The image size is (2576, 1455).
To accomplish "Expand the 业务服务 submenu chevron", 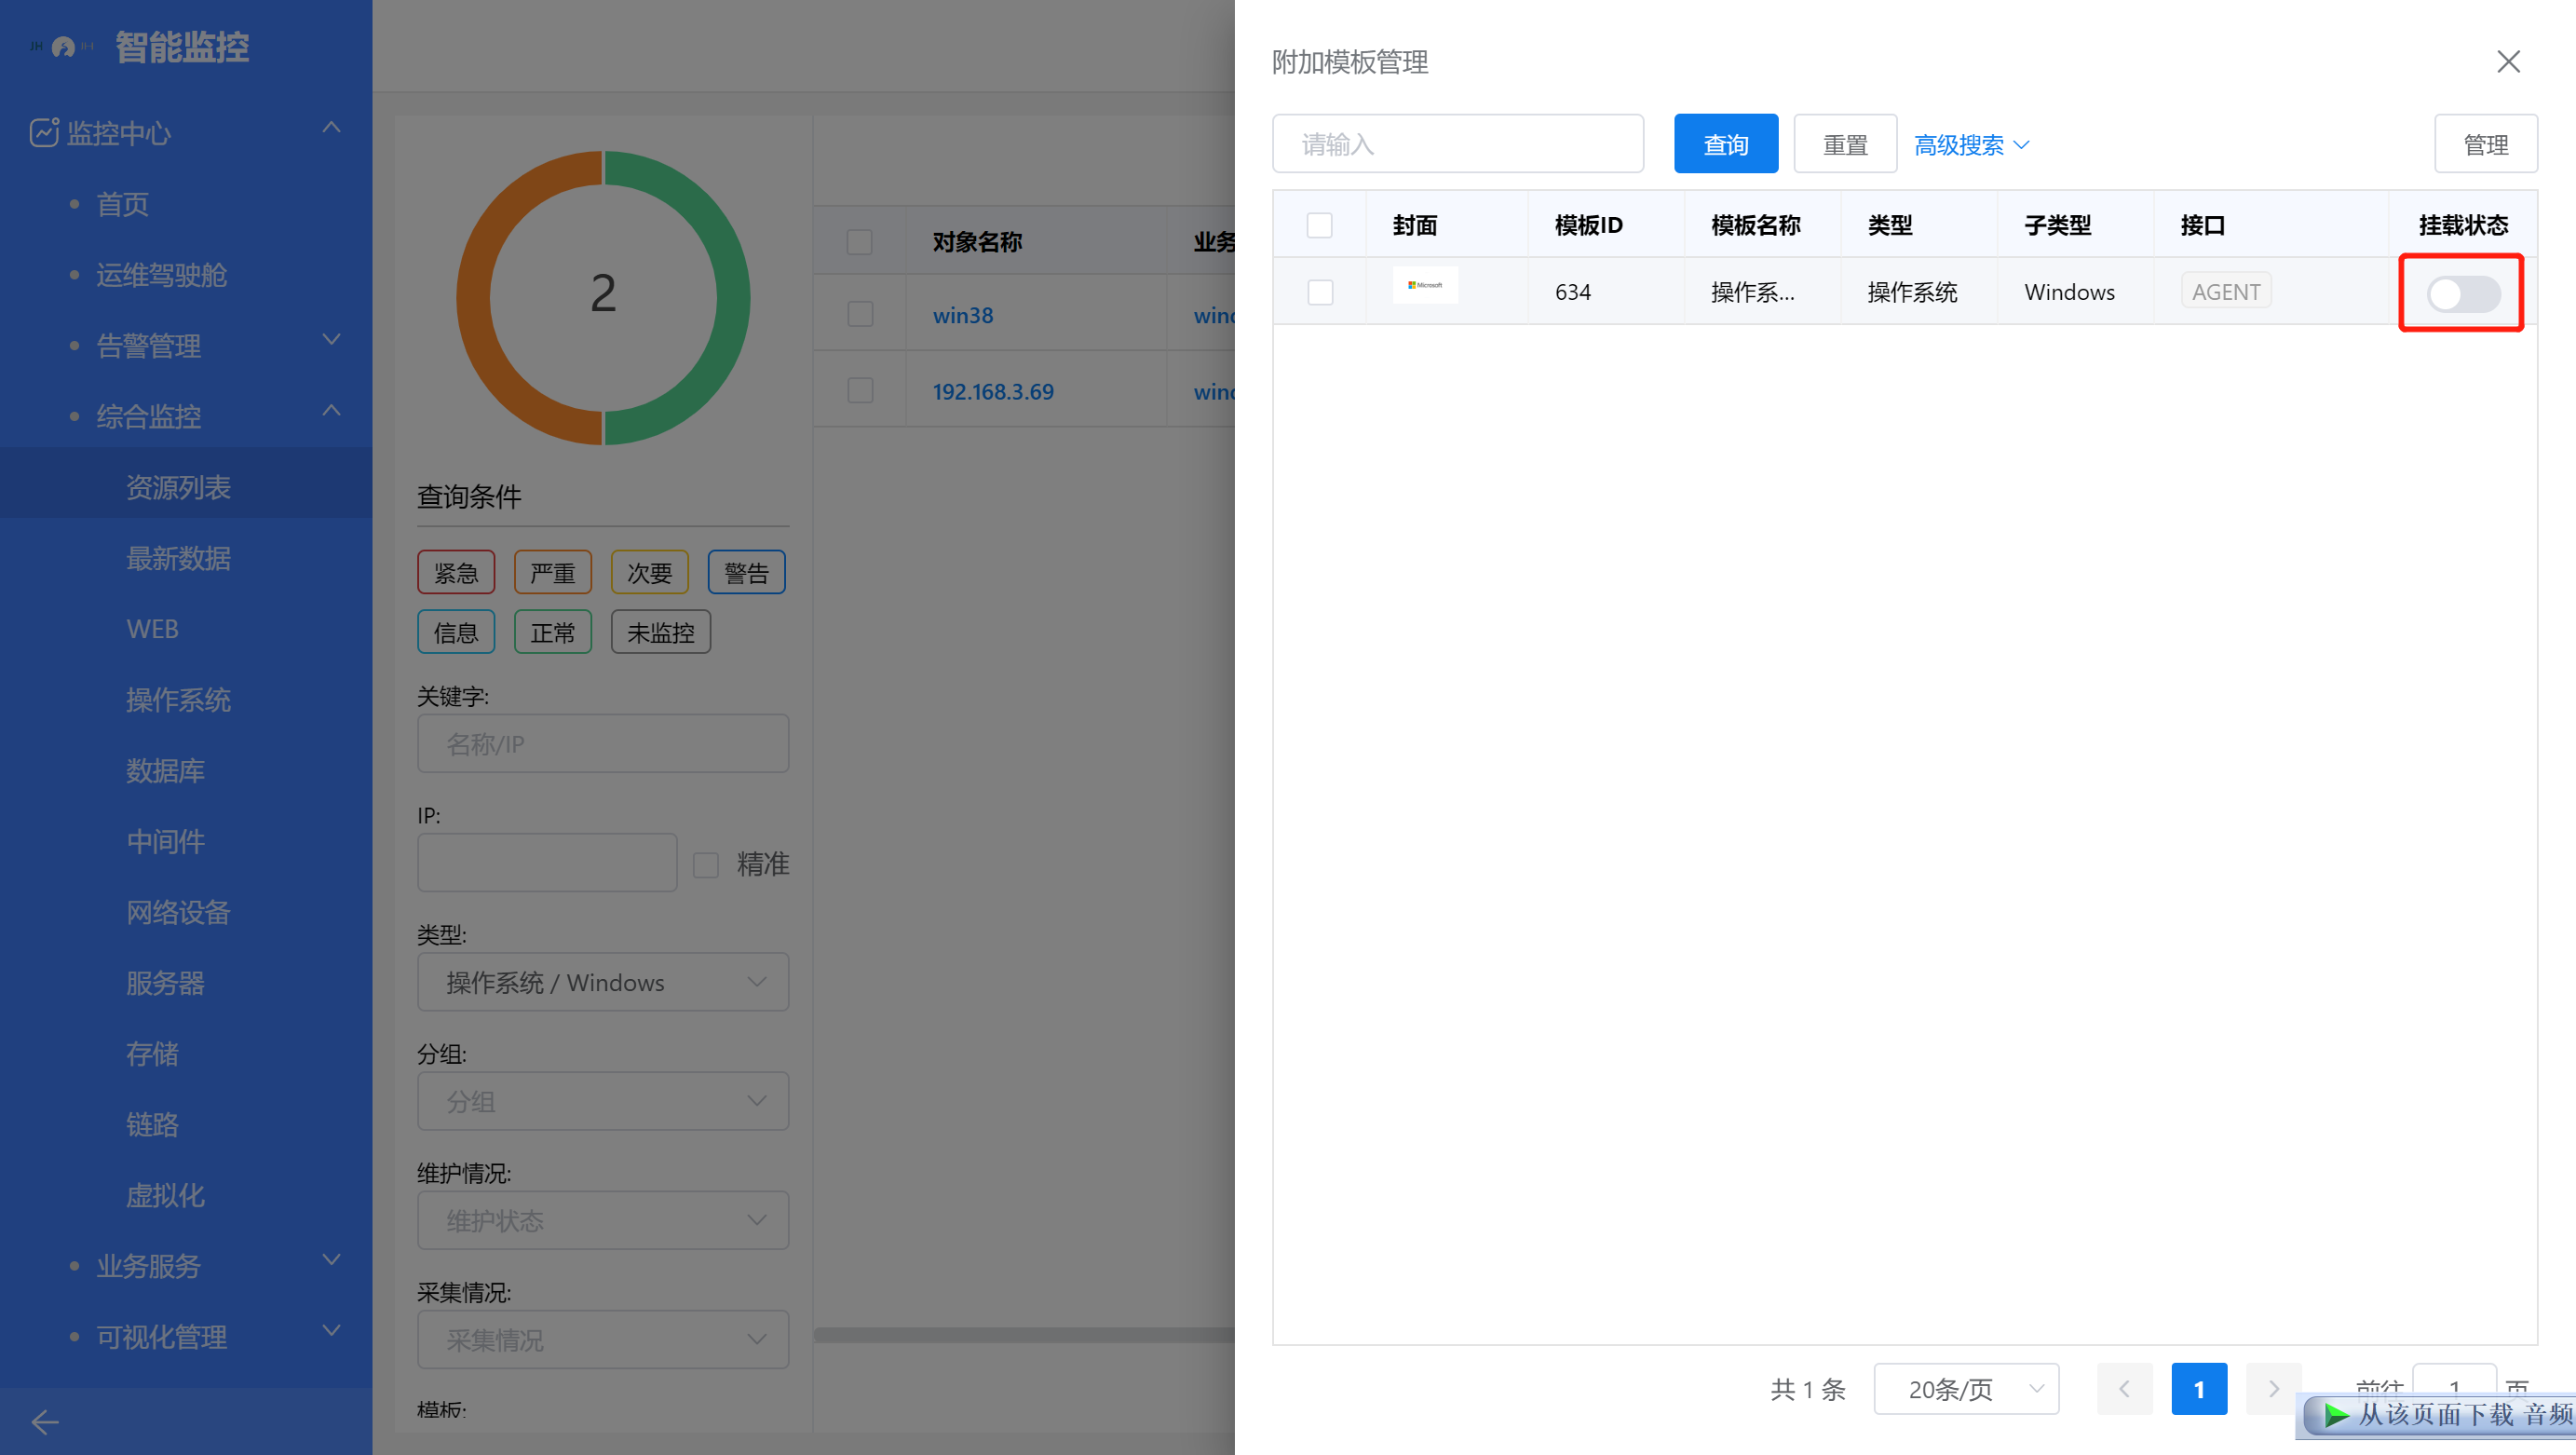I will coord(332,1260).
